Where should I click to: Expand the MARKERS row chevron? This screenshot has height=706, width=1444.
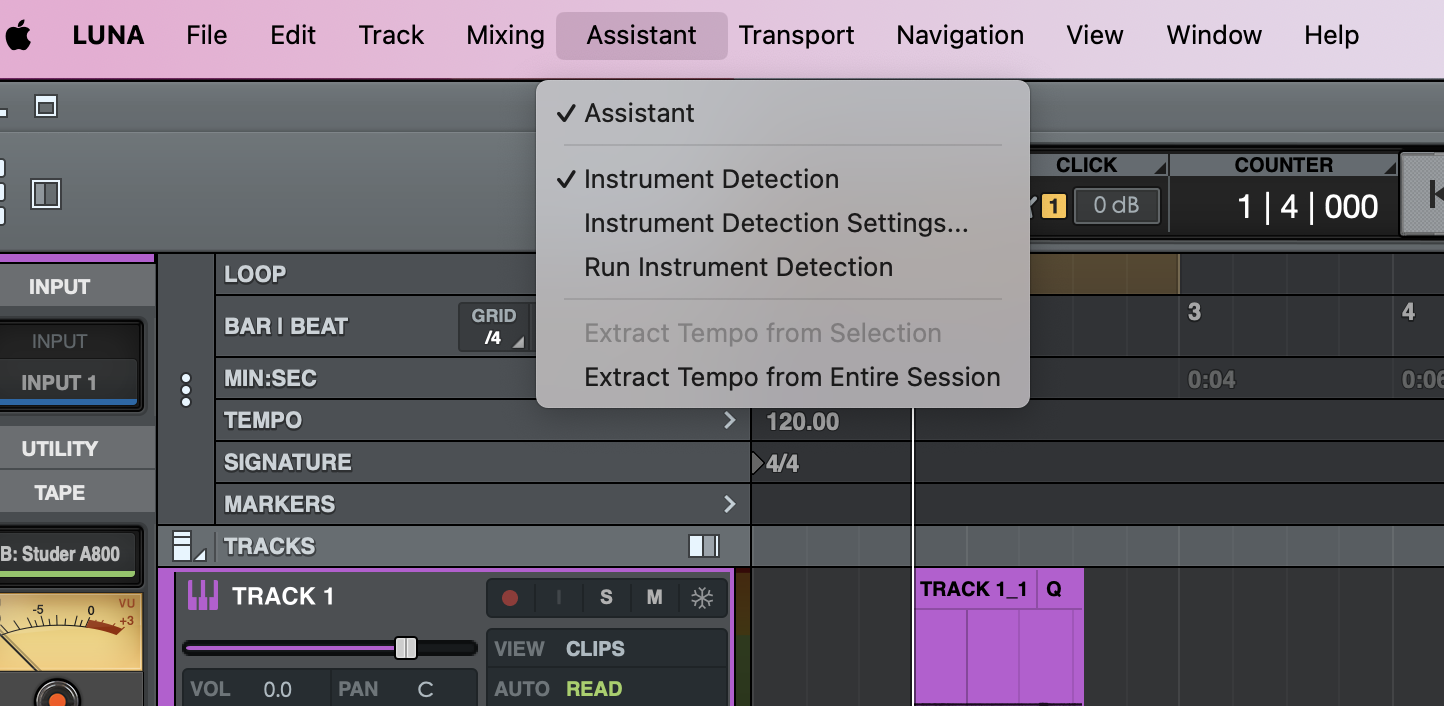pos(730,505)
